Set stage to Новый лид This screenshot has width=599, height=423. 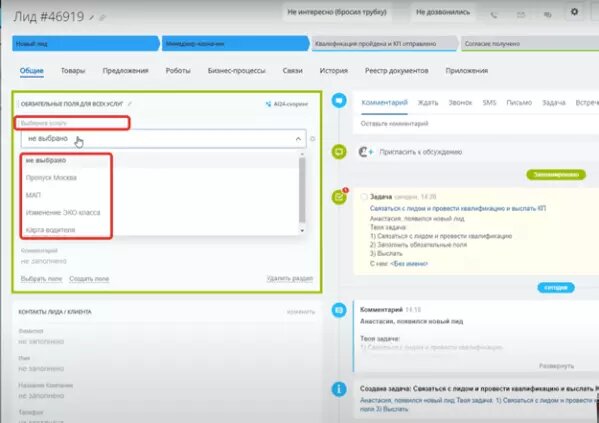tap(86, 44)
